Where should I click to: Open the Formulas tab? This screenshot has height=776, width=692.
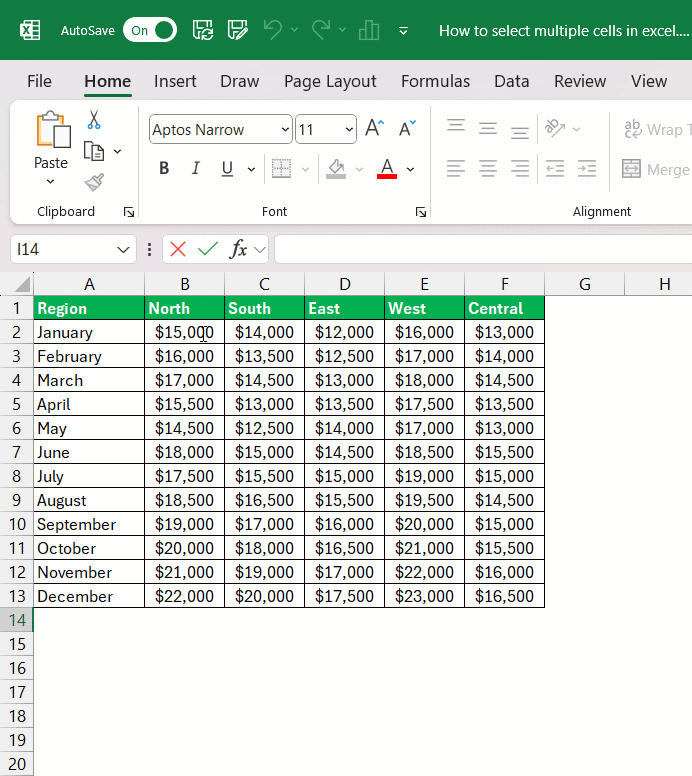[435, 81]
